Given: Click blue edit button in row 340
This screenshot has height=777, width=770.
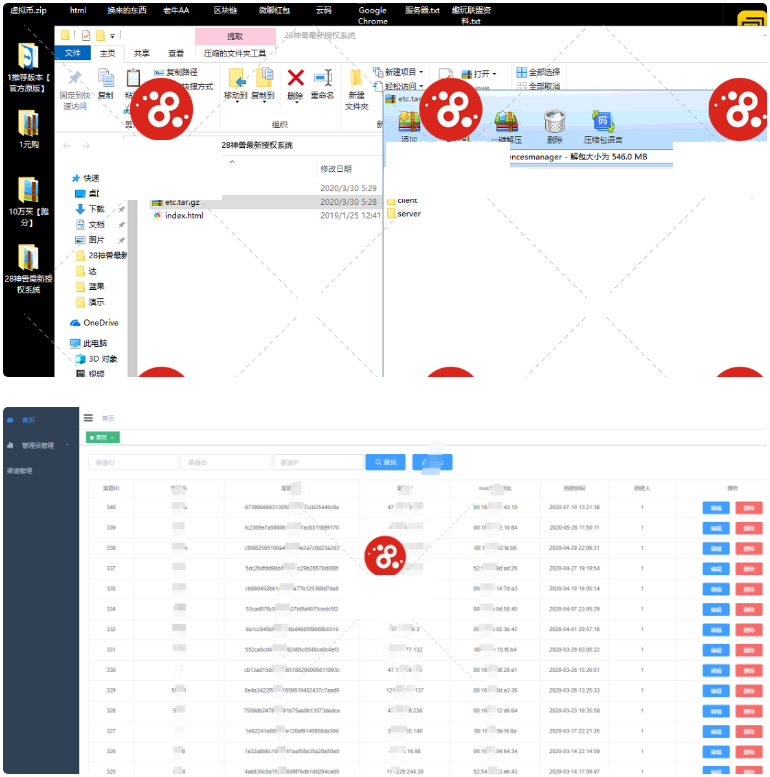Looking at the screenshot, I should pyautogui.click(x=716, y=507).
